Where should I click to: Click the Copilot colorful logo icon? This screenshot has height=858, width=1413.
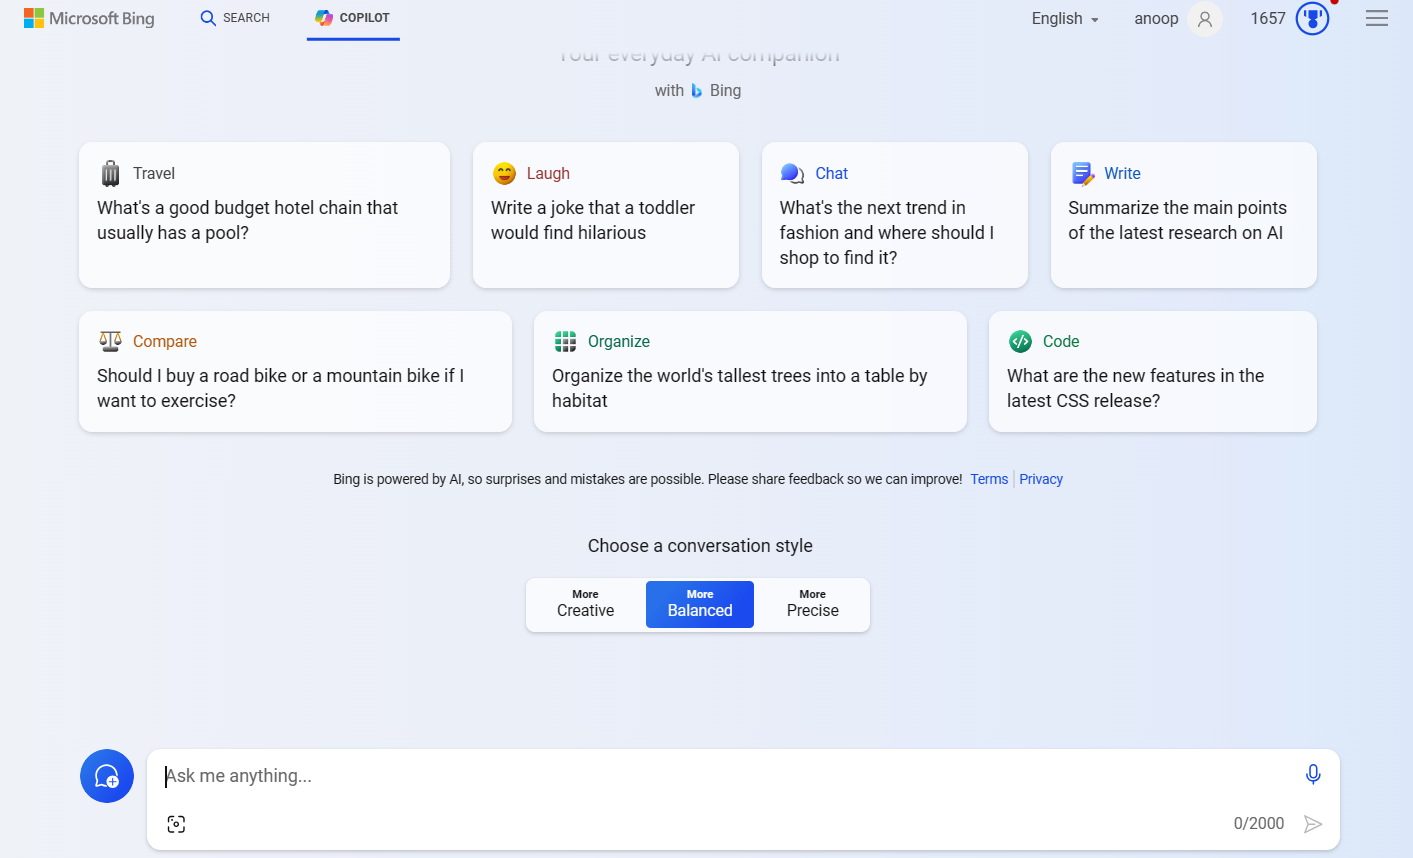pyautogui.click(x=323, y=18)
